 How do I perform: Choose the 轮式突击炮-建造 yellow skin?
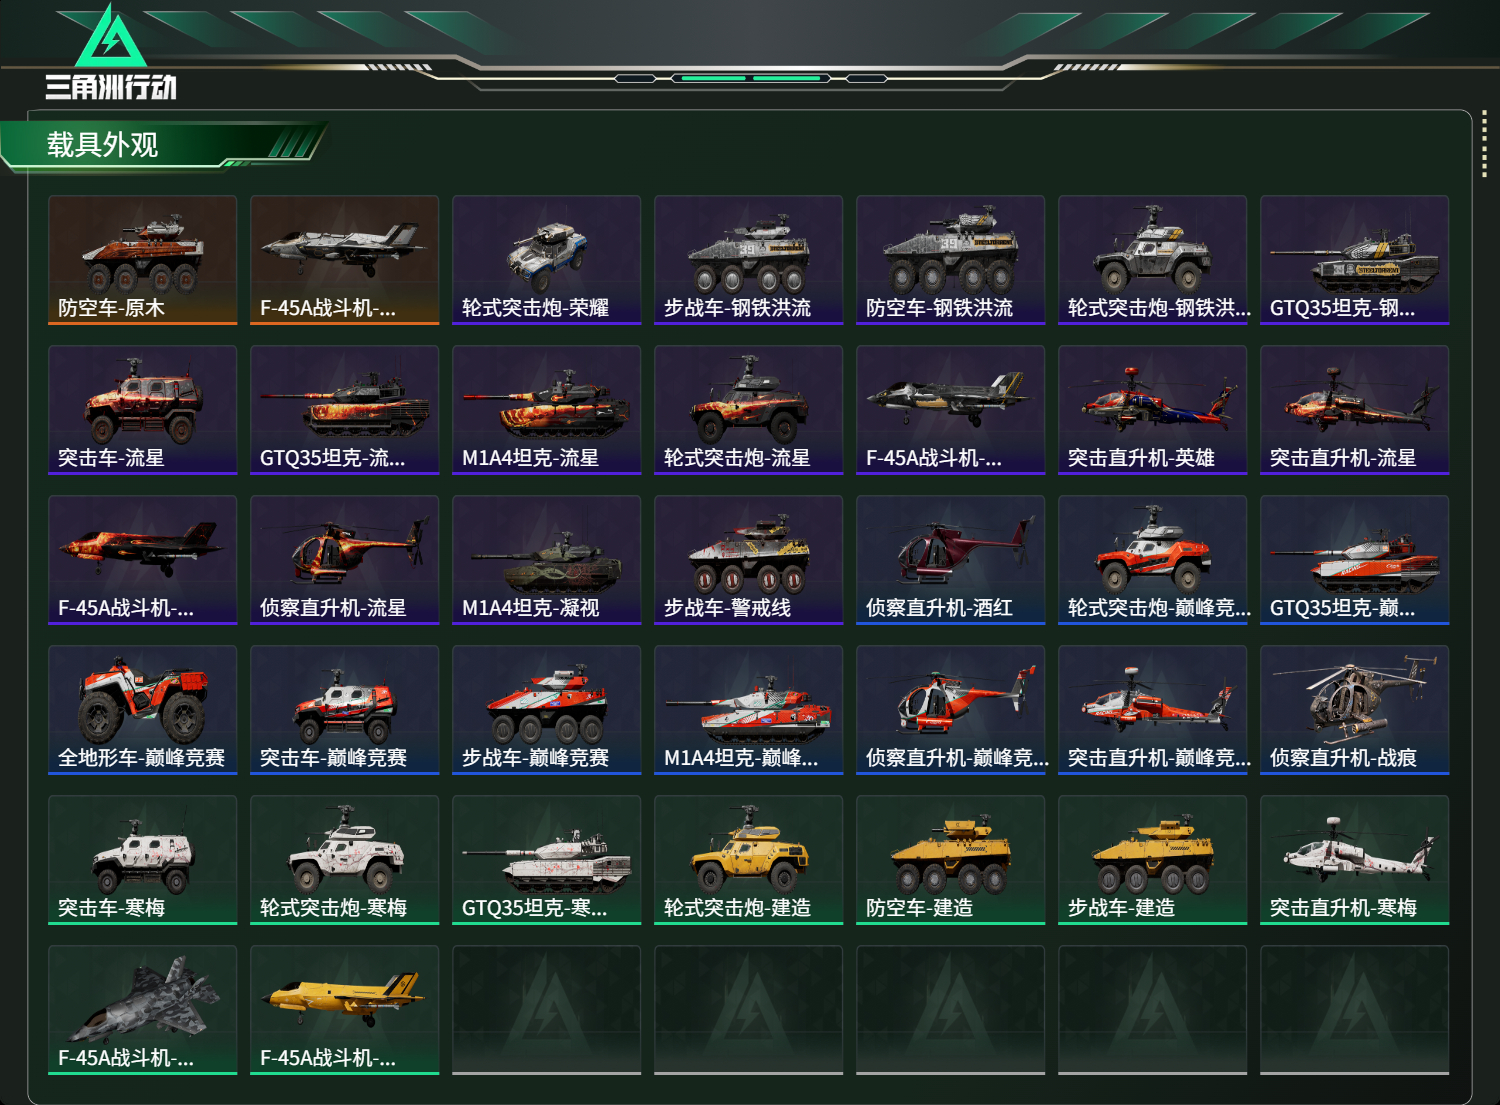pos(749,860)
